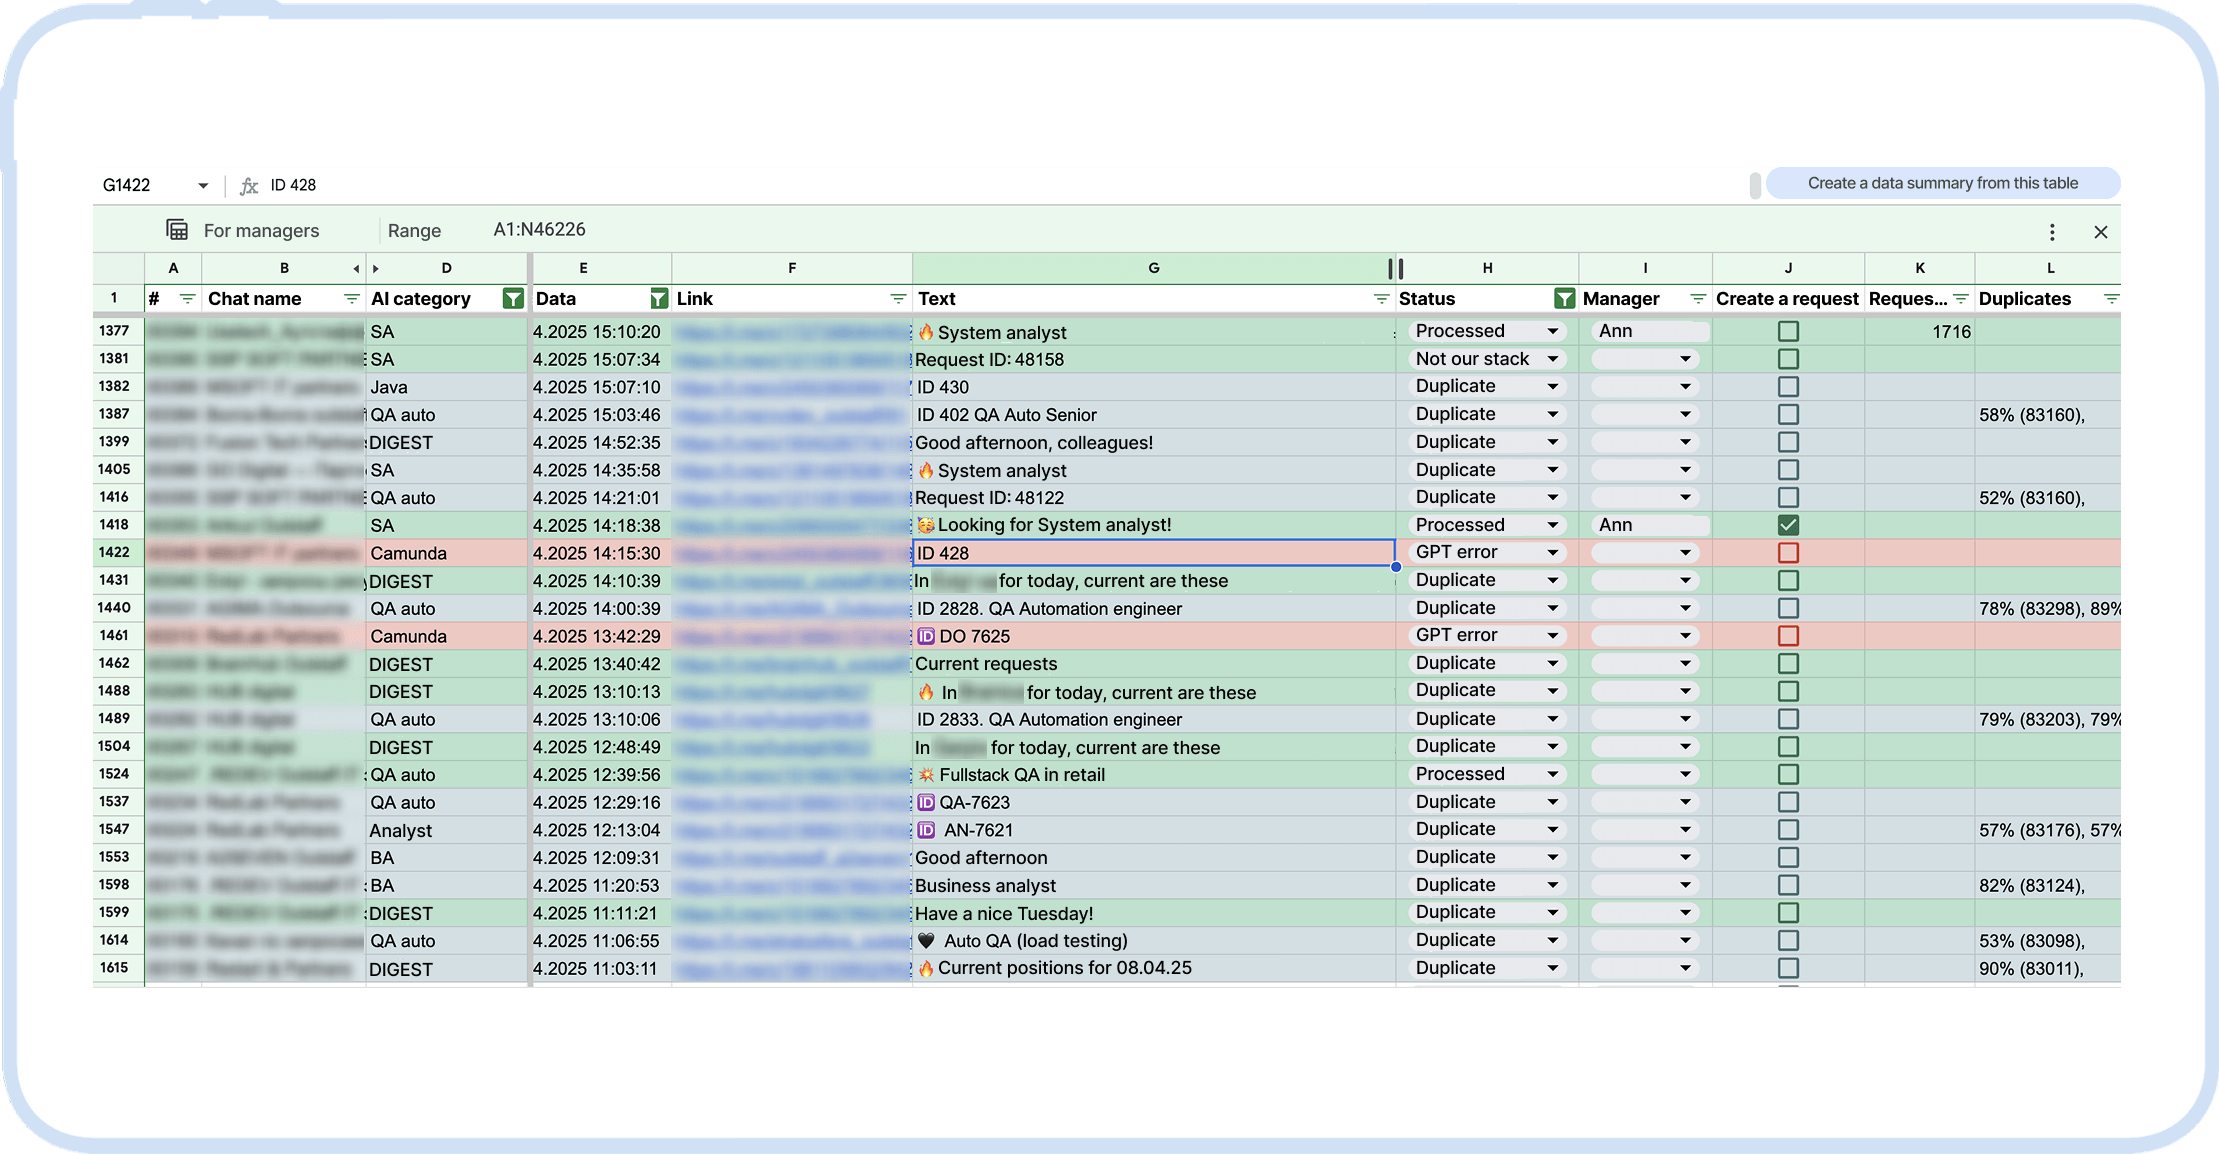Tick the checkbox in row 1615
The height and width of the screenshot is (1154, 2219).
pos(1788,968)
